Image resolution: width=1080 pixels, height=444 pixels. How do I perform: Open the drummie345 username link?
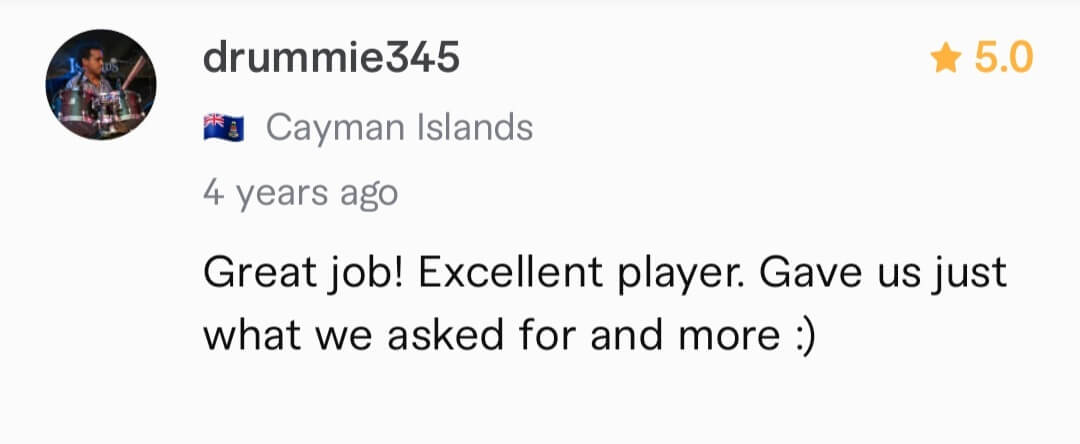point(331,59)
